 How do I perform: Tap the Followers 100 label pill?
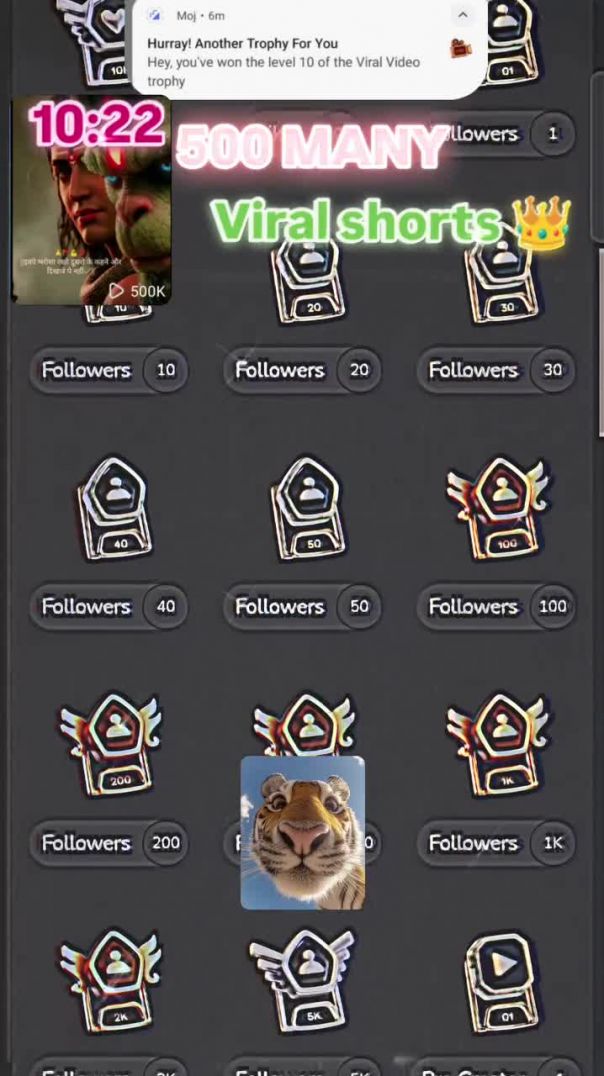tap(496, 606)
